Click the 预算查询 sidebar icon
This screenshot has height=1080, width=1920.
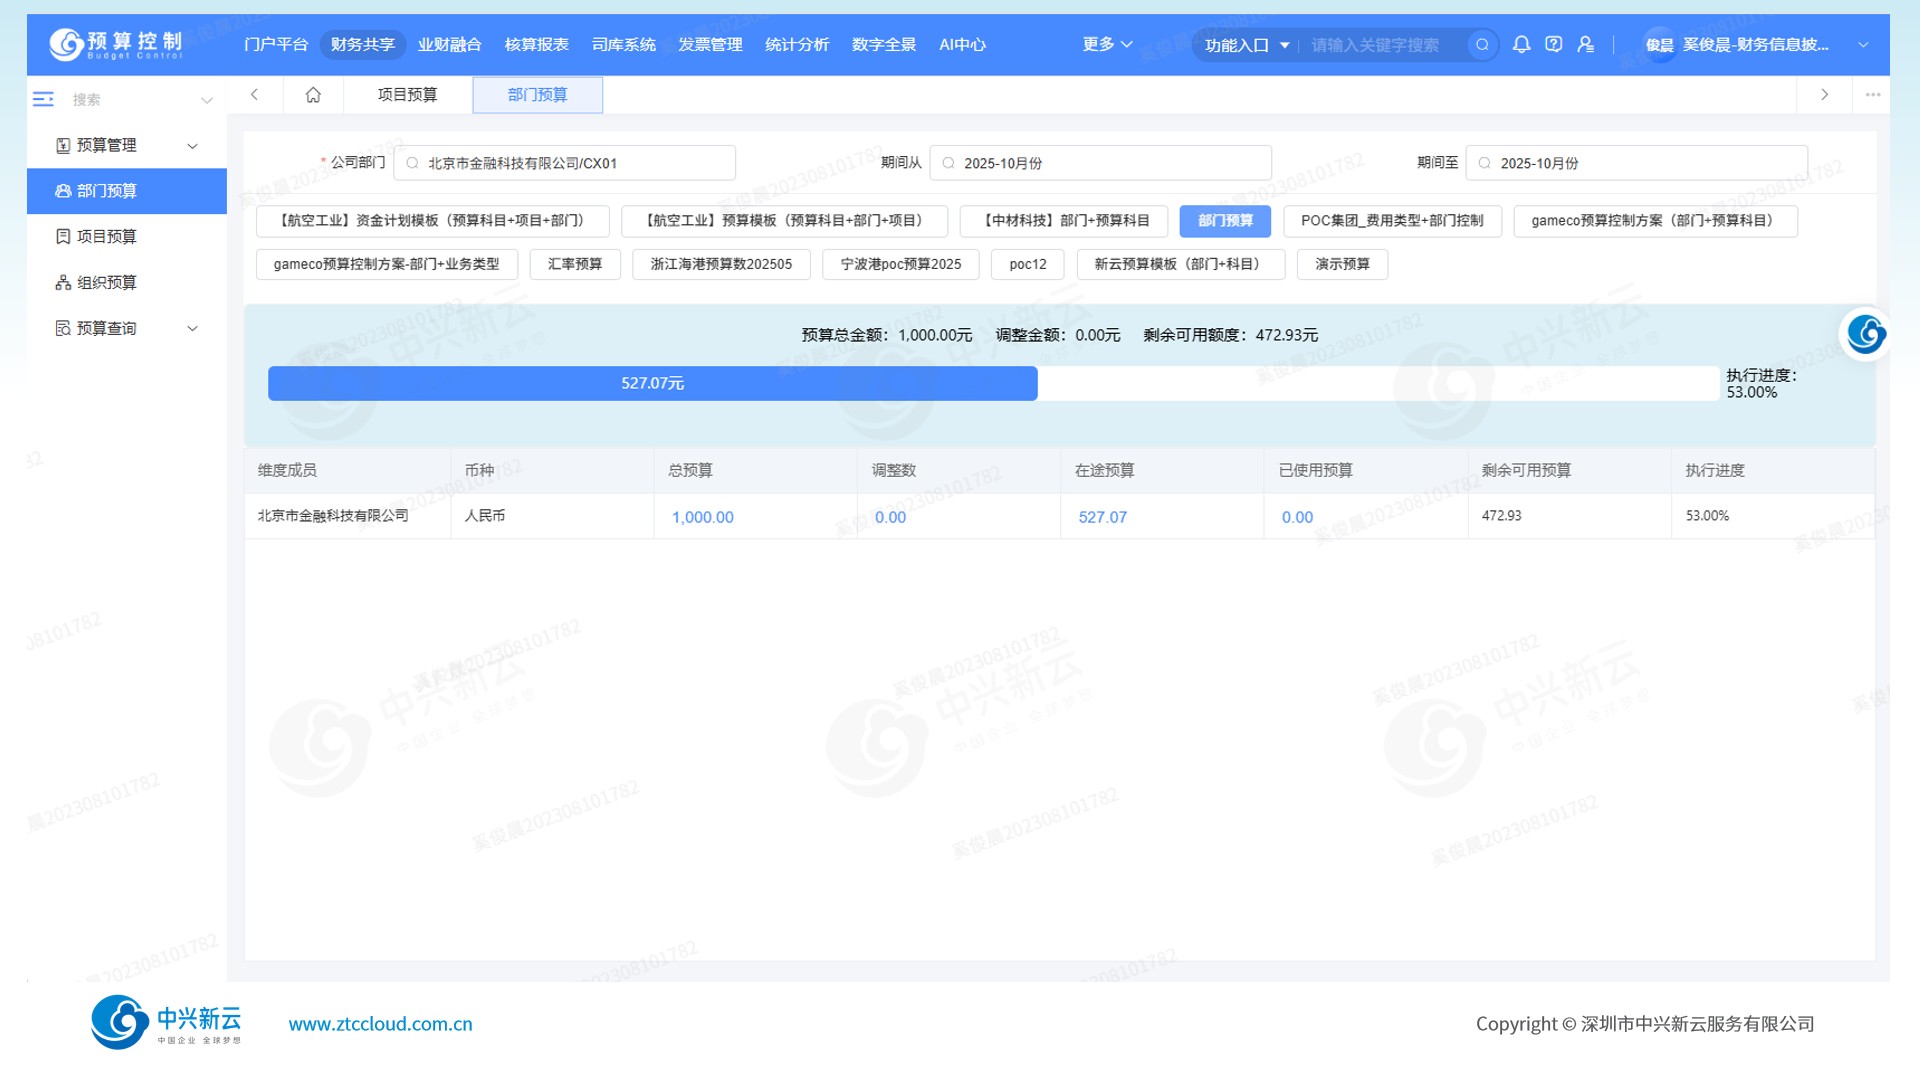(63, 328)
